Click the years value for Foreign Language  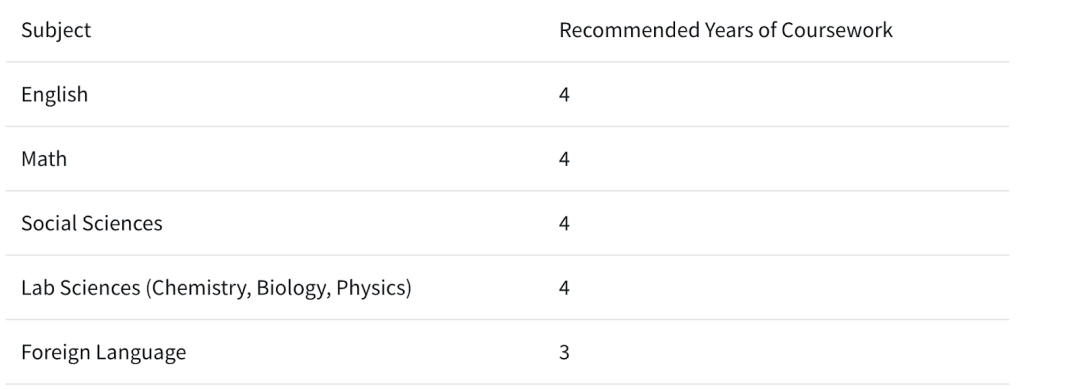click(x=564, y=353)
